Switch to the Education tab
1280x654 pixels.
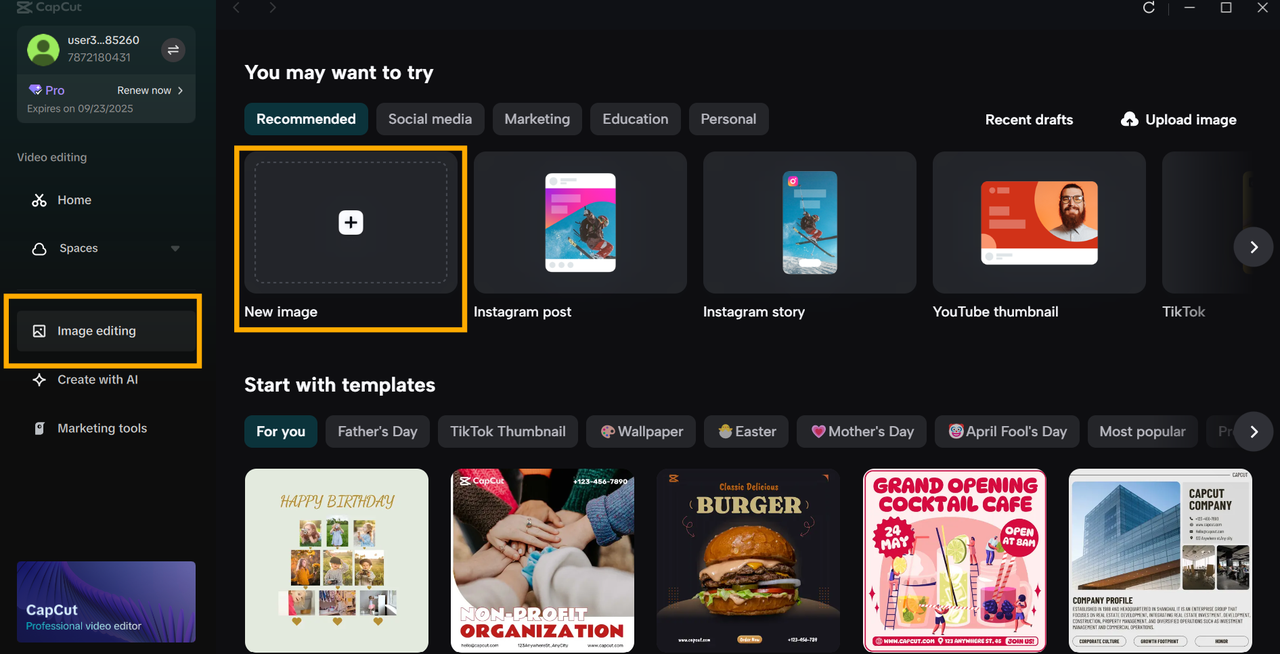click(x=635, y=119)
